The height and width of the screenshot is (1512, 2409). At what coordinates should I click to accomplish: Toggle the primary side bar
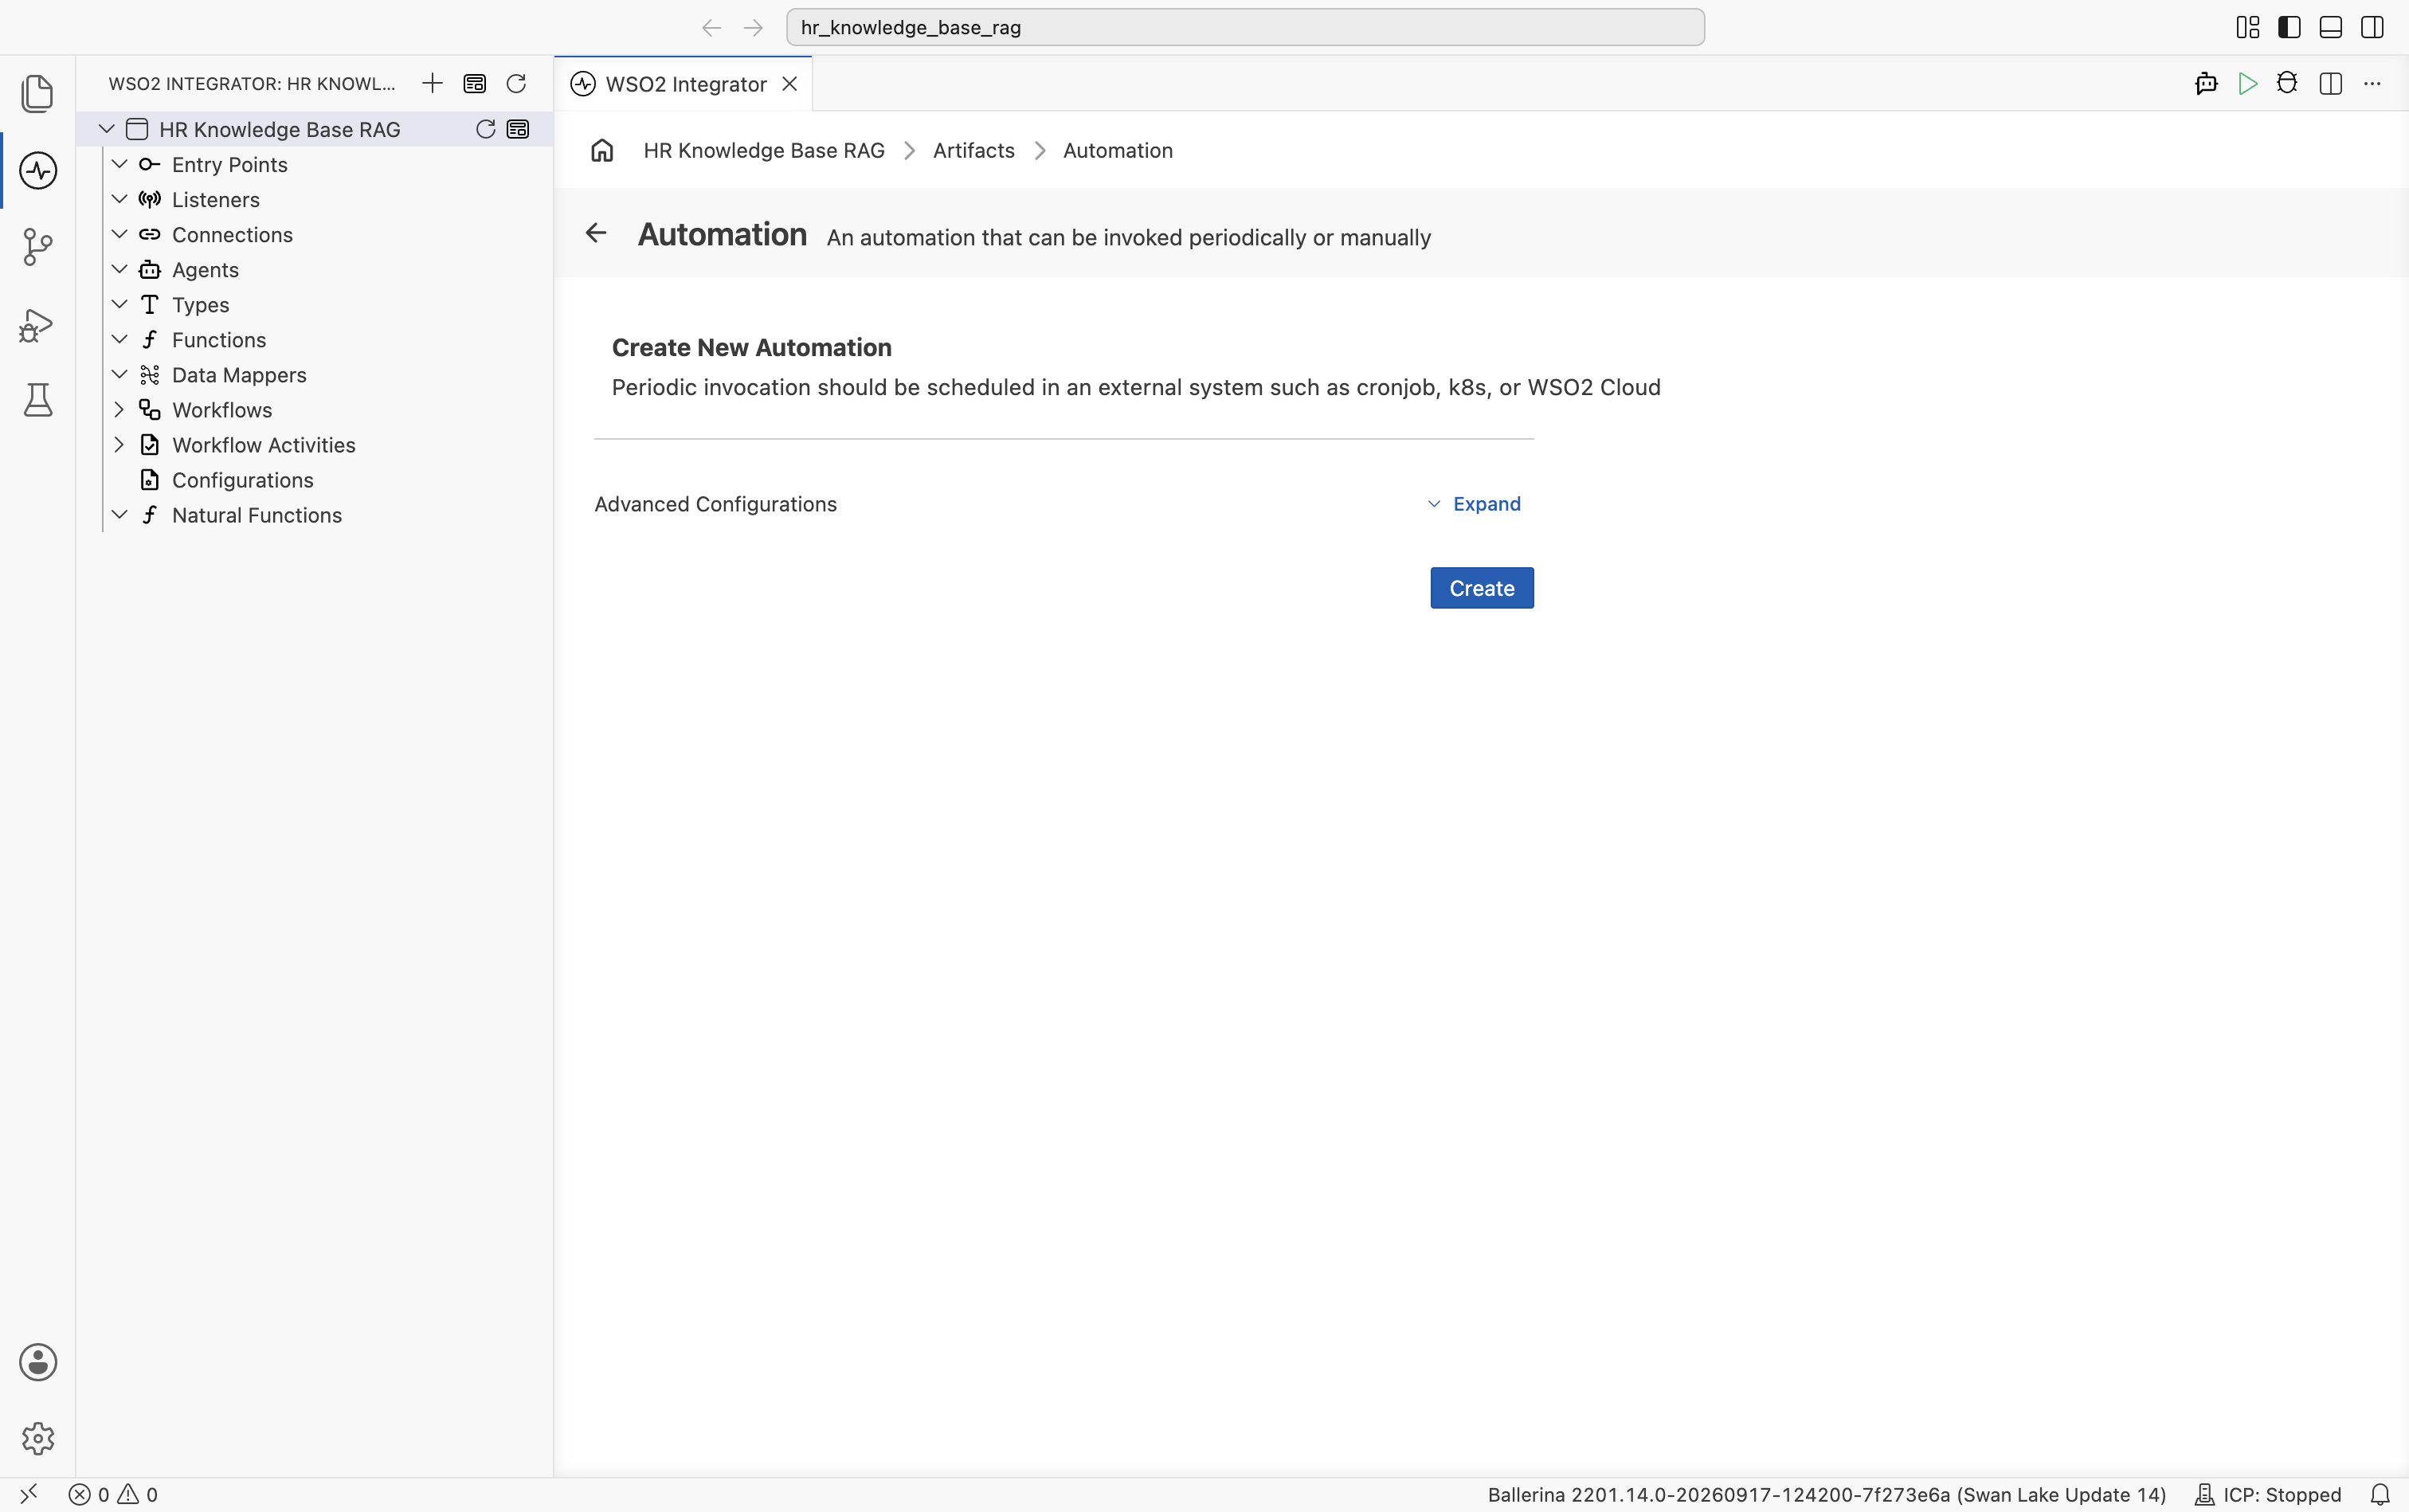pyautogui.click(x=2289, y=27)
